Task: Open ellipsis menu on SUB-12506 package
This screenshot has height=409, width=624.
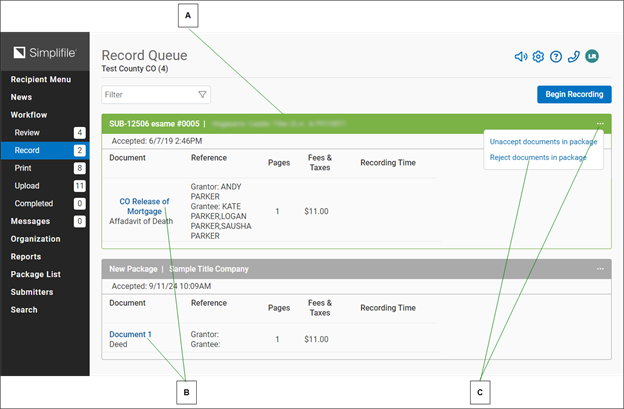Action: (600, 124)
